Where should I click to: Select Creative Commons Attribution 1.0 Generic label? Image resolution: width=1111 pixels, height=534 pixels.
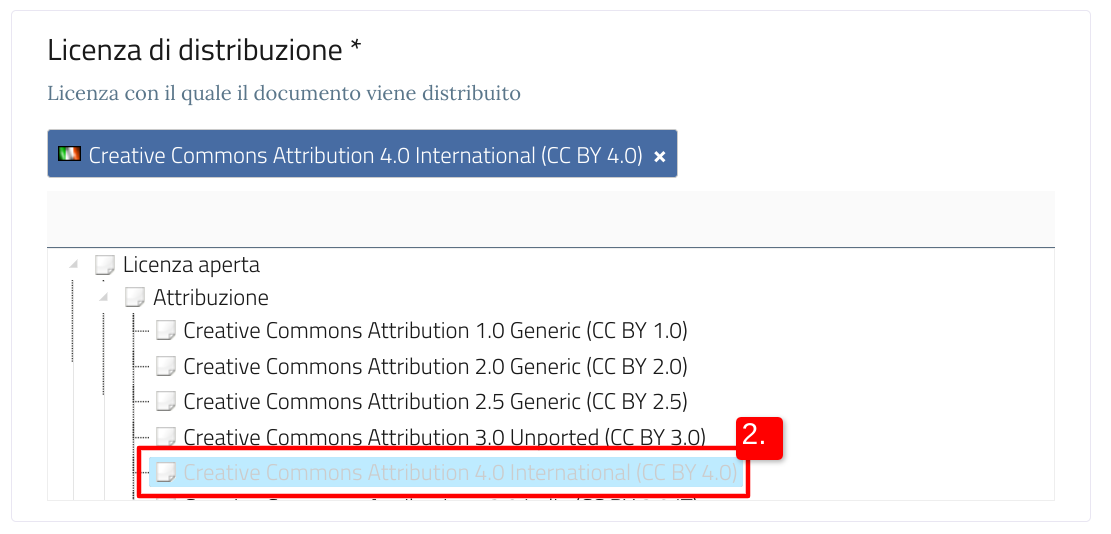pyautogui.click(x=436, y=331)
